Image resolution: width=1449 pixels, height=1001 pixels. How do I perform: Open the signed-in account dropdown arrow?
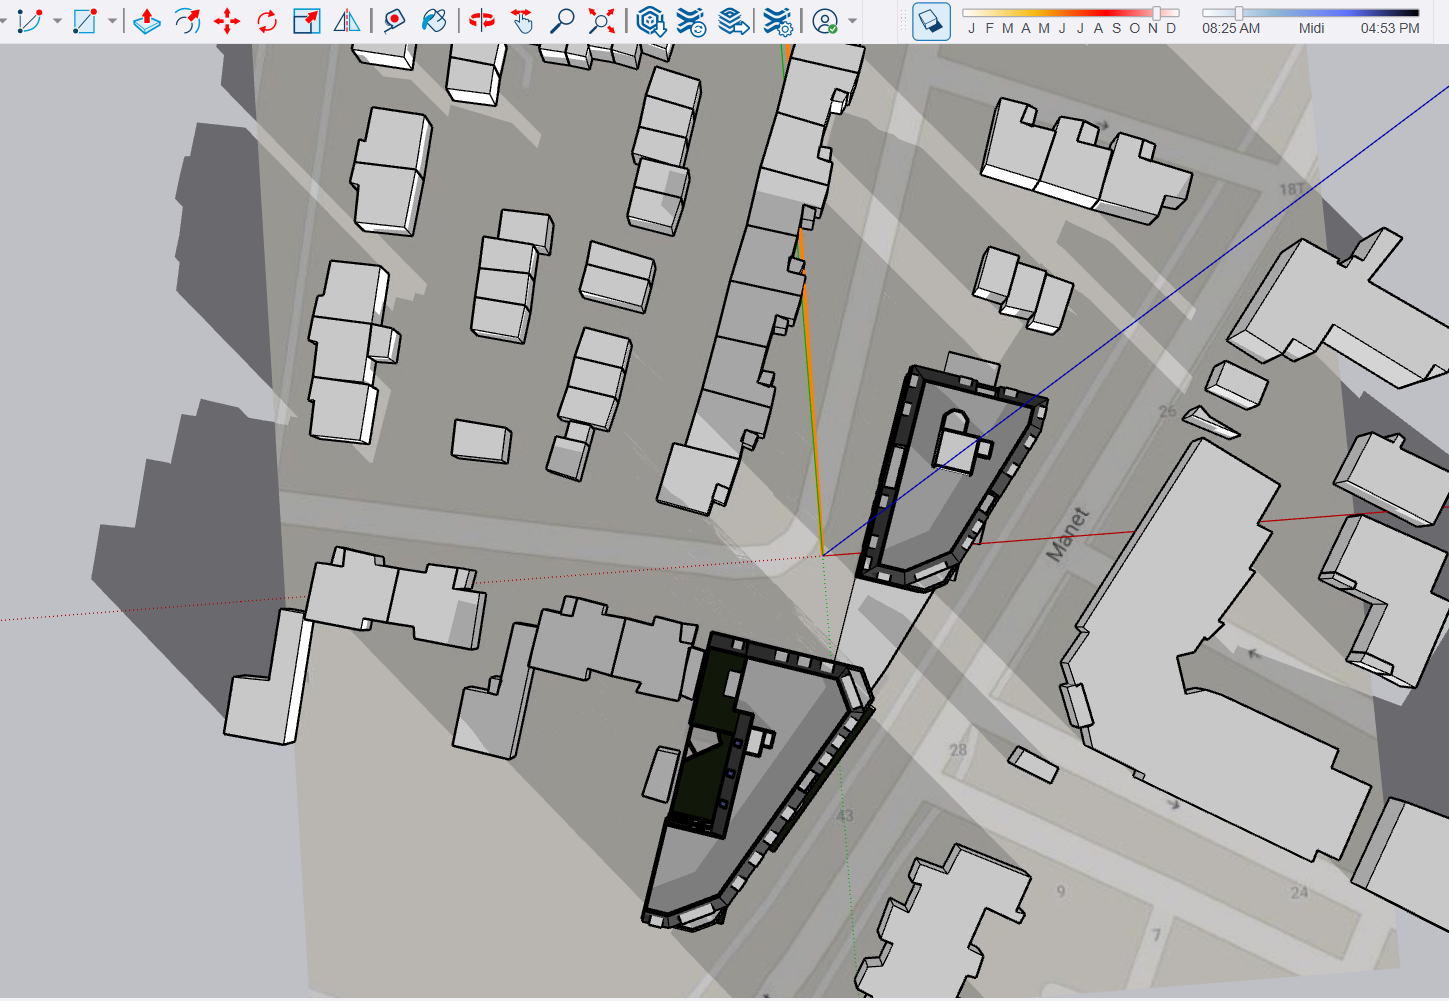point(852,21)
